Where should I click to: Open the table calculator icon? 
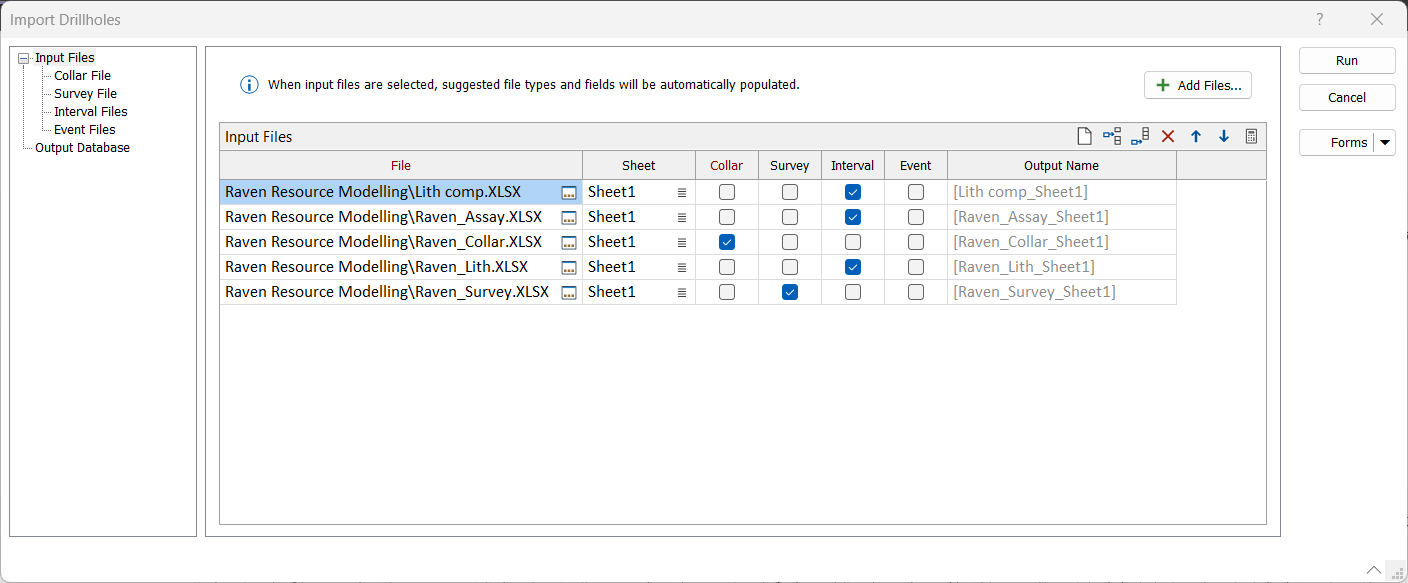point(1251,135)
